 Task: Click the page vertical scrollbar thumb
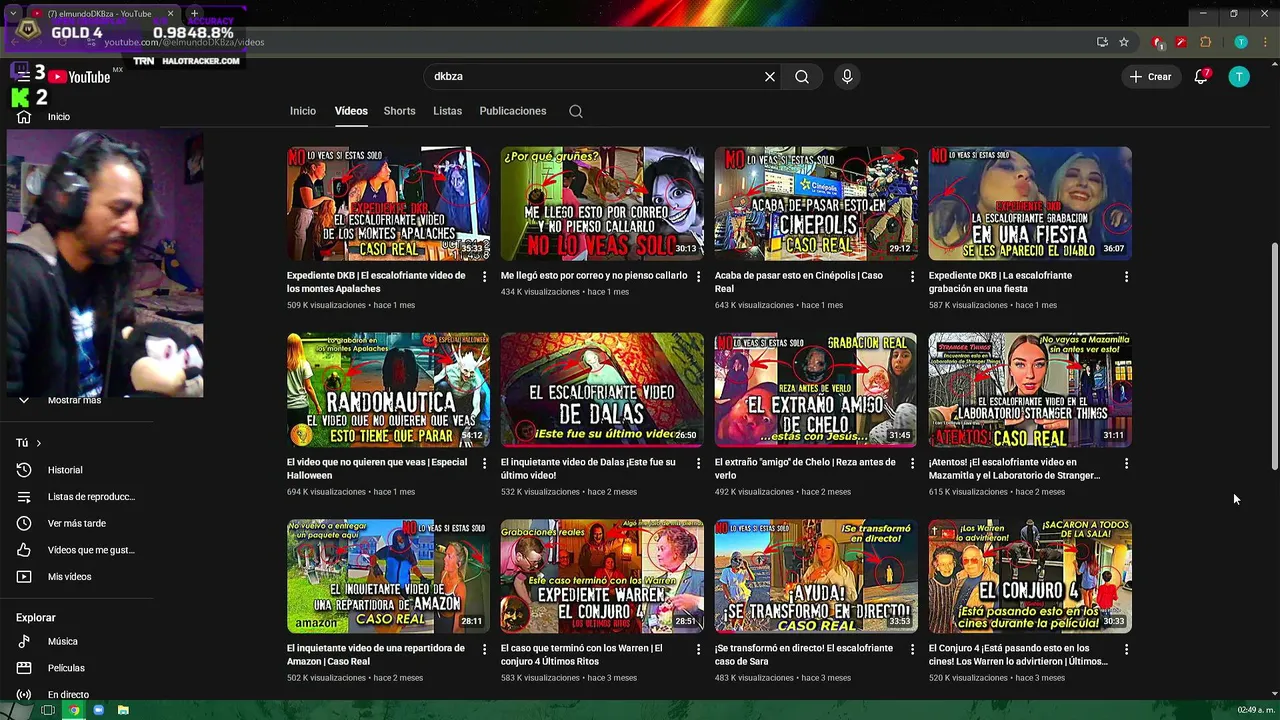click(x=1273, y=355)
